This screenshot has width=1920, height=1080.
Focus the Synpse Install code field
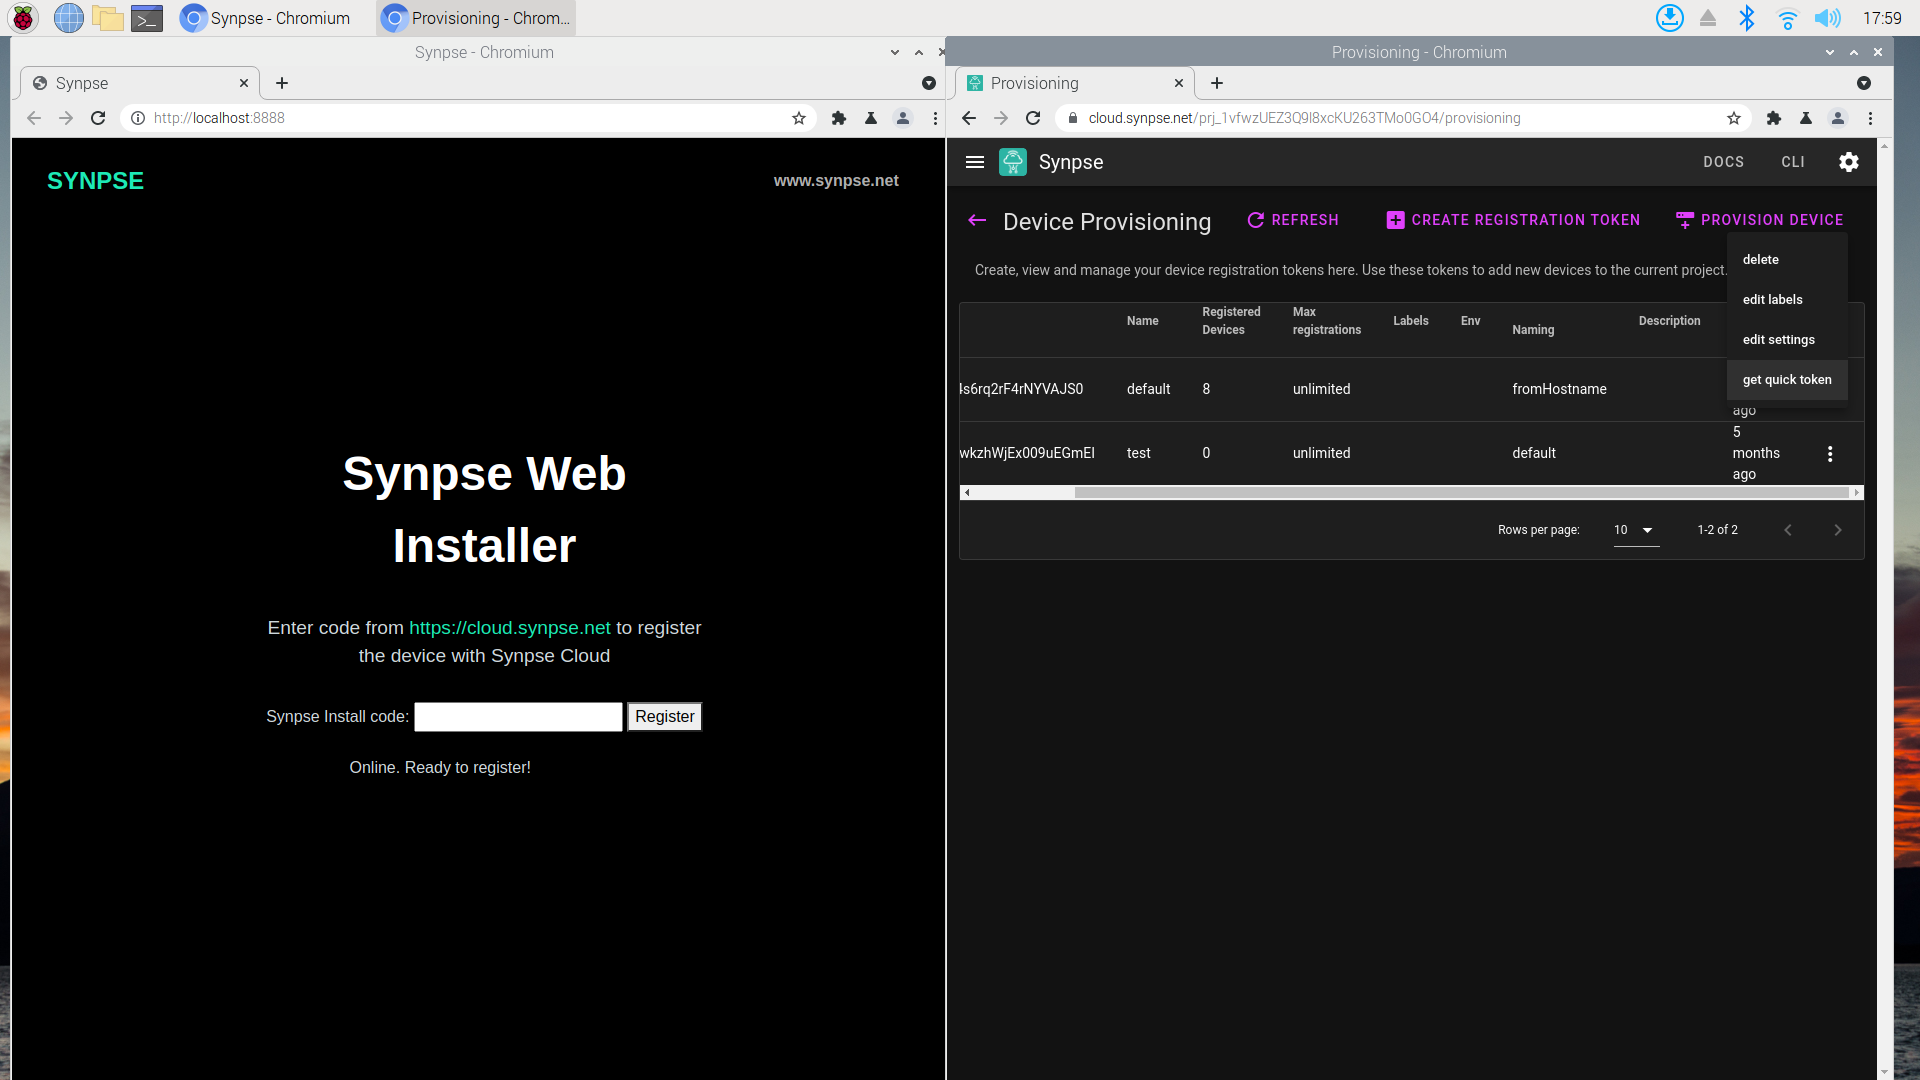(x=518, y=716)
